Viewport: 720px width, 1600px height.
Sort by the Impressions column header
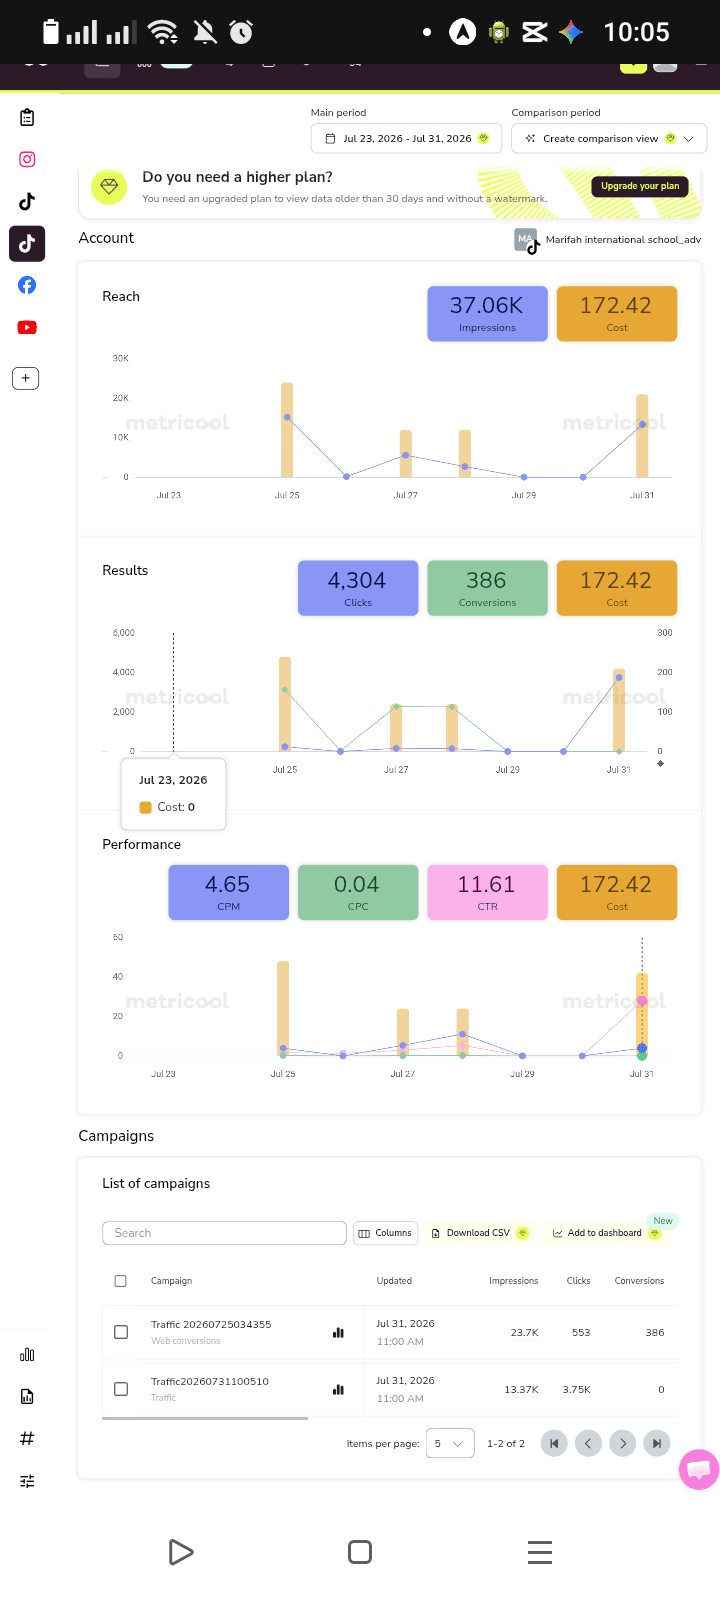(x=513, y=1281)
